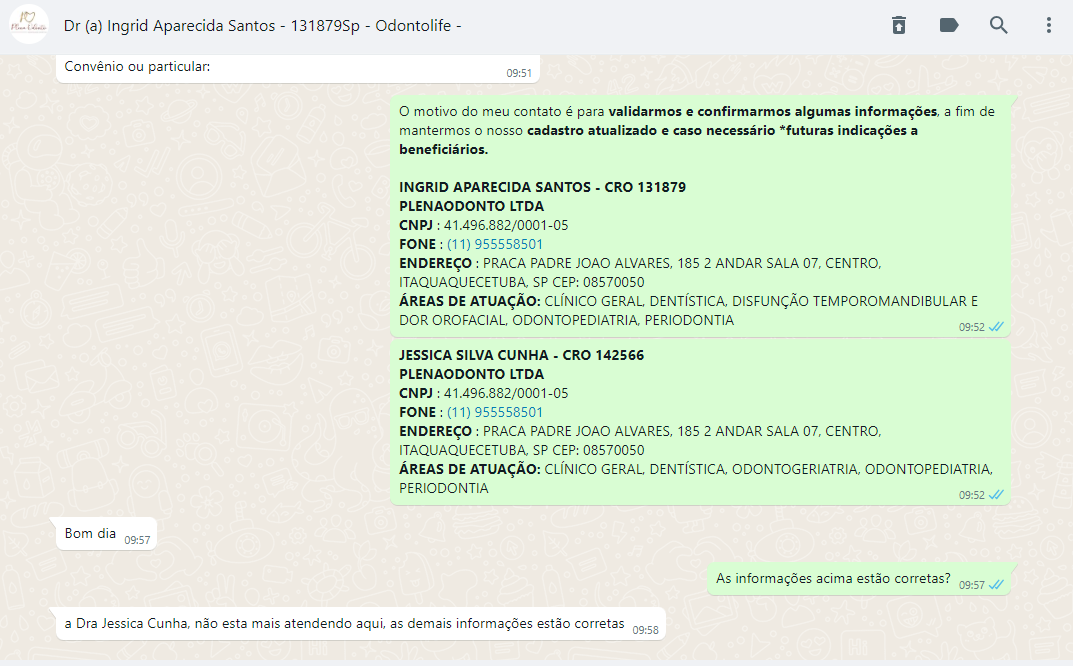Click the 09:51 timestamp
Image resolution: width=1073 pixels, height=666 pixels.
519,73
